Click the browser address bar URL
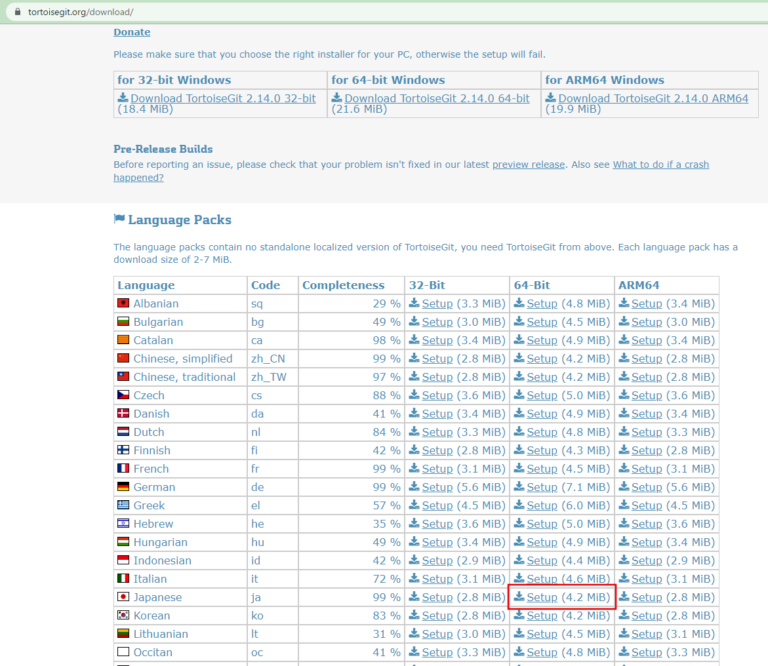Viewport: 768px width, 666px height. 71,12
